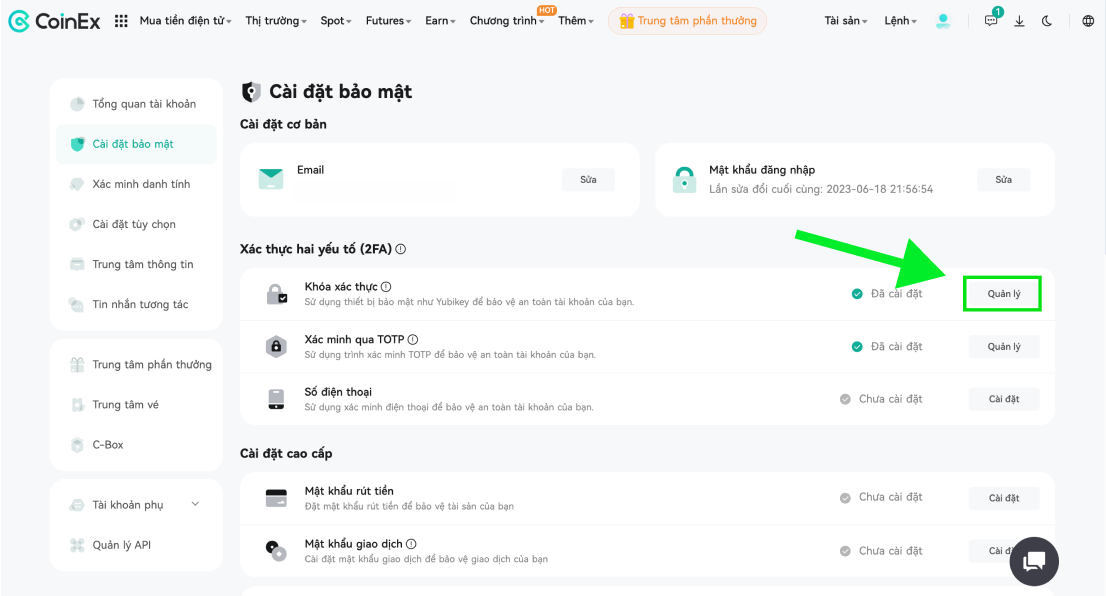
Task: Click Sửa button for Email
Action: click(588, 180)
